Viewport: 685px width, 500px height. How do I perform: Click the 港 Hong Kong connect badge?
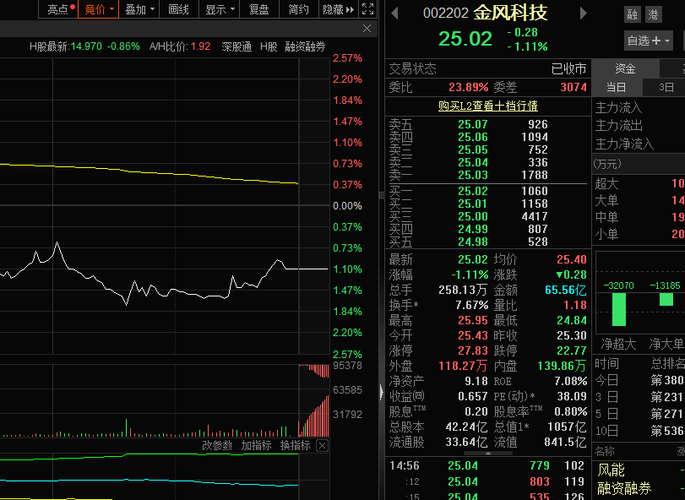point(653,15)
